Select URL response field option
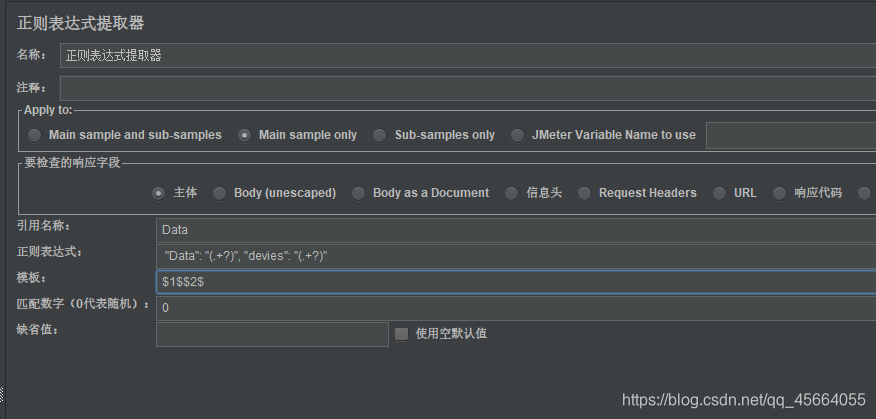Viewport: 876px width, 419px height. pyautogui.click(x=719, y=193)
